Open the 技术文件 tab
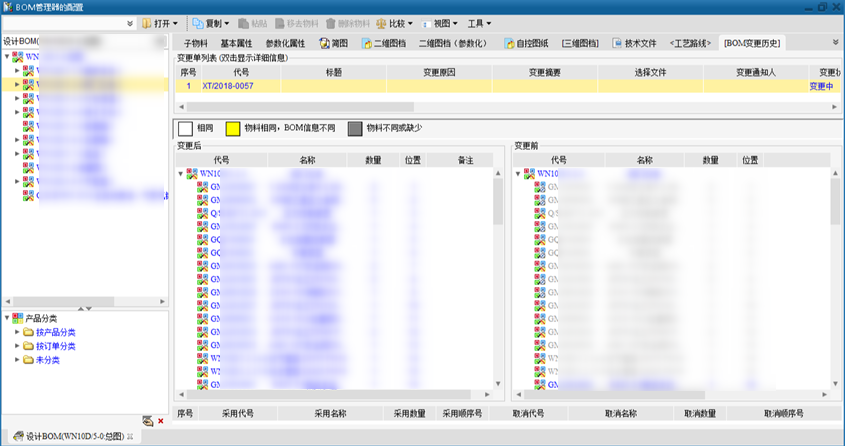The width and height of the screenshot is (845, 446). (x=634, y=43)
